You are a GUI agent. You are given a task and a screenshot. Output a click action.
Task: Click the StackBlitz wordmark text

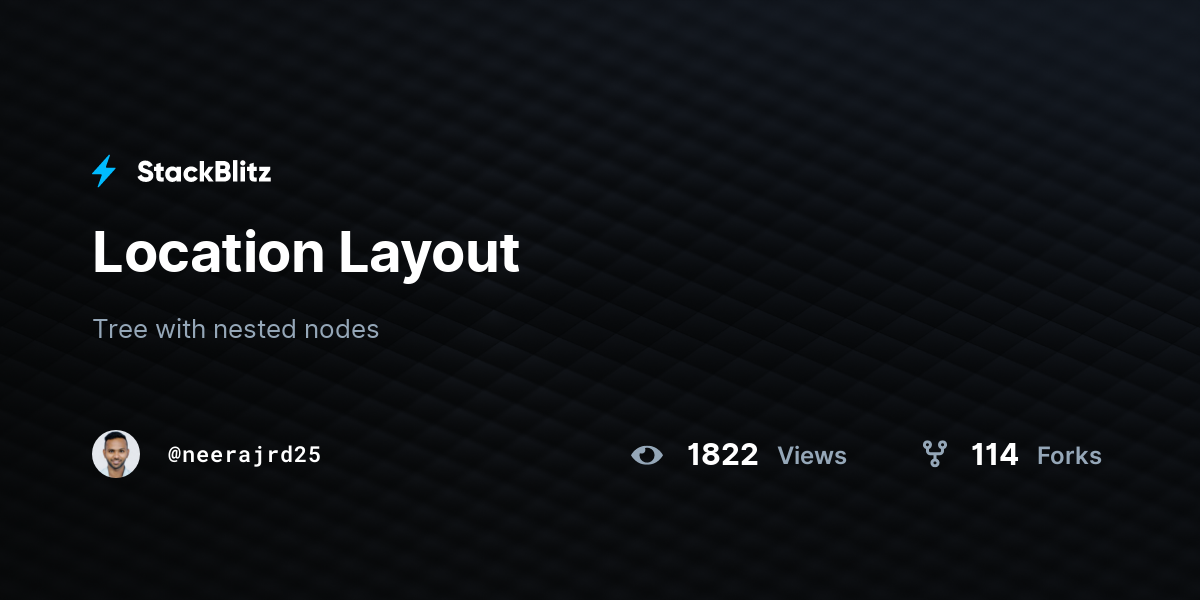click(204, 172)
